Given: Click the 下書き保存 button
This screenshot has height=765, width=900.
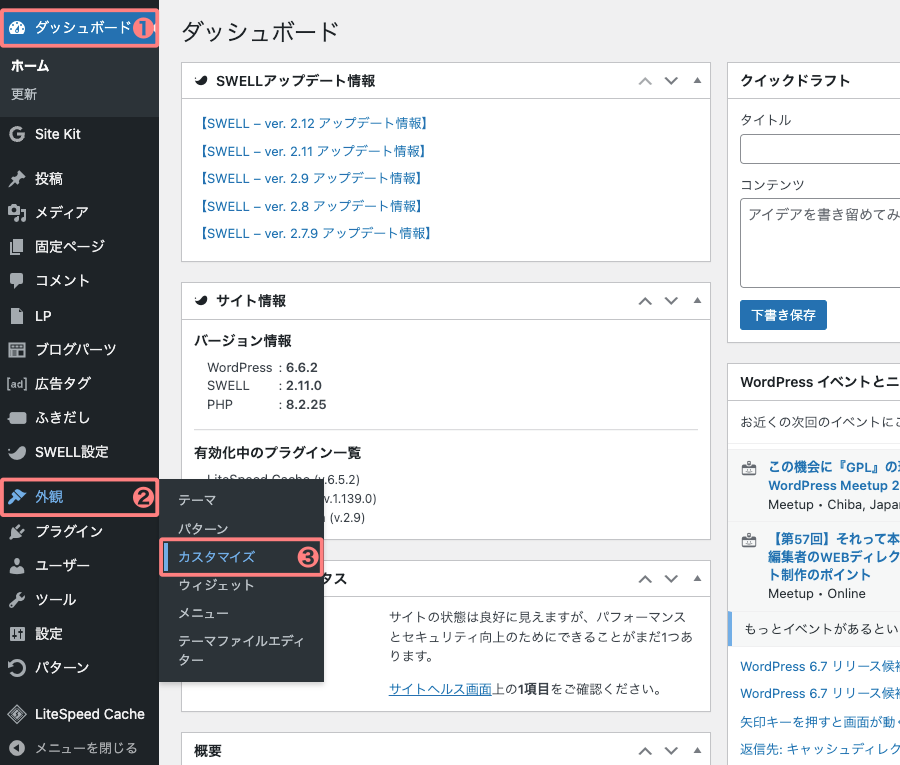Looking at the screenshot, I should 783,315.
